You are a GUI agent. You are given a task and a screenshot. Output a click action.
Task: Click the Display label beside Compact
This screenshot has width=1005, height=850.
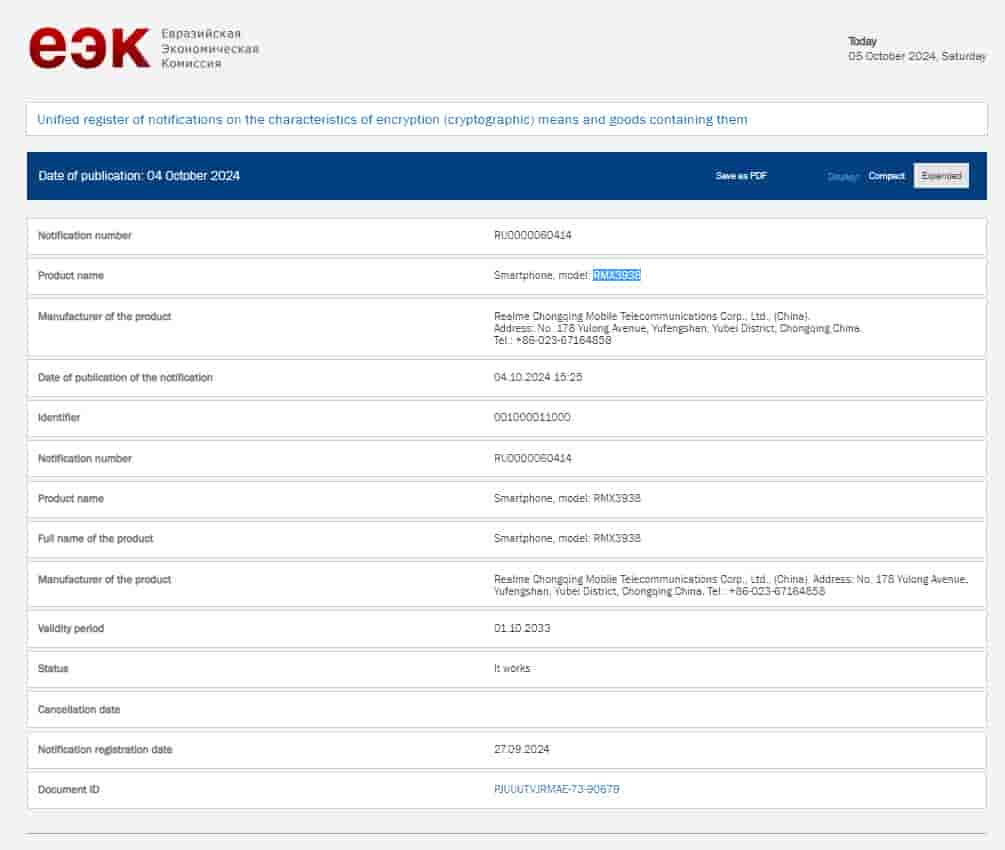tap(843, 177)
